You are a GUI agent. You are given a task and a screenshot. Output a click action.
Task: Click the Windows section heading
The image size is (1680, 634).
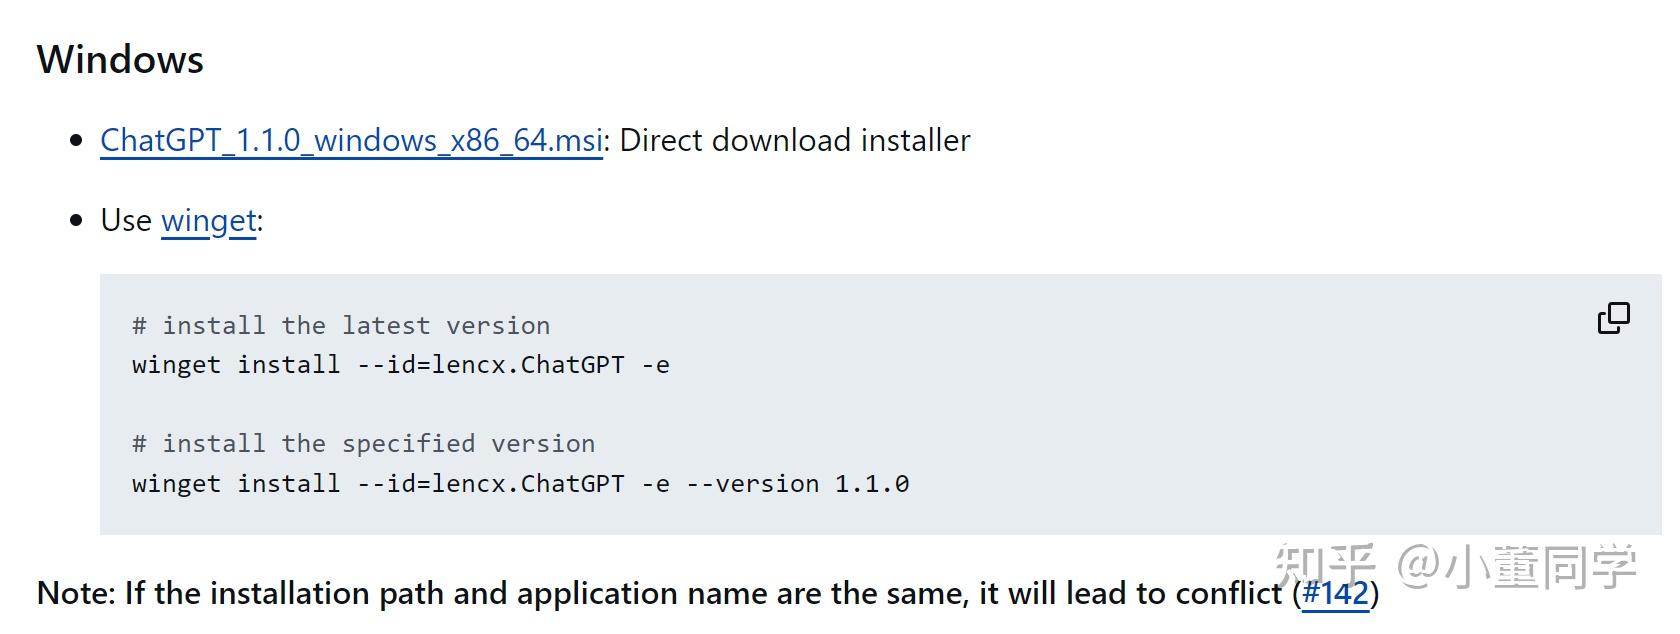tap(120, 60)
